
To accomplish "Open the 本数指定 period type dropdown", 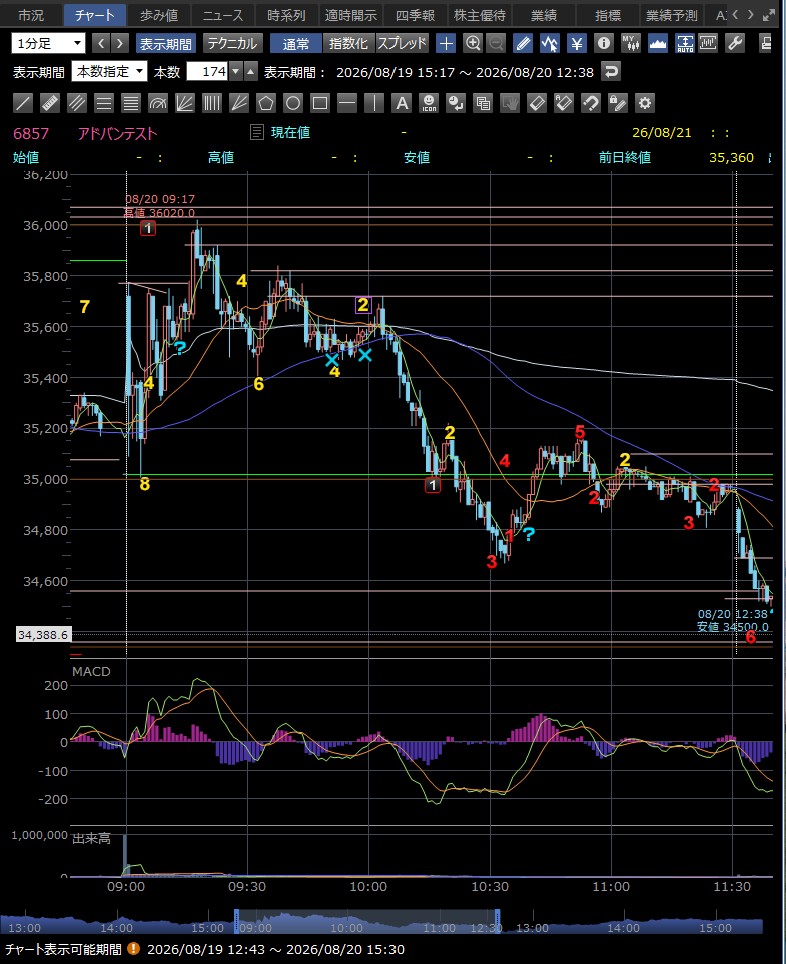I will pyautogui.click(x=109, y=71).
